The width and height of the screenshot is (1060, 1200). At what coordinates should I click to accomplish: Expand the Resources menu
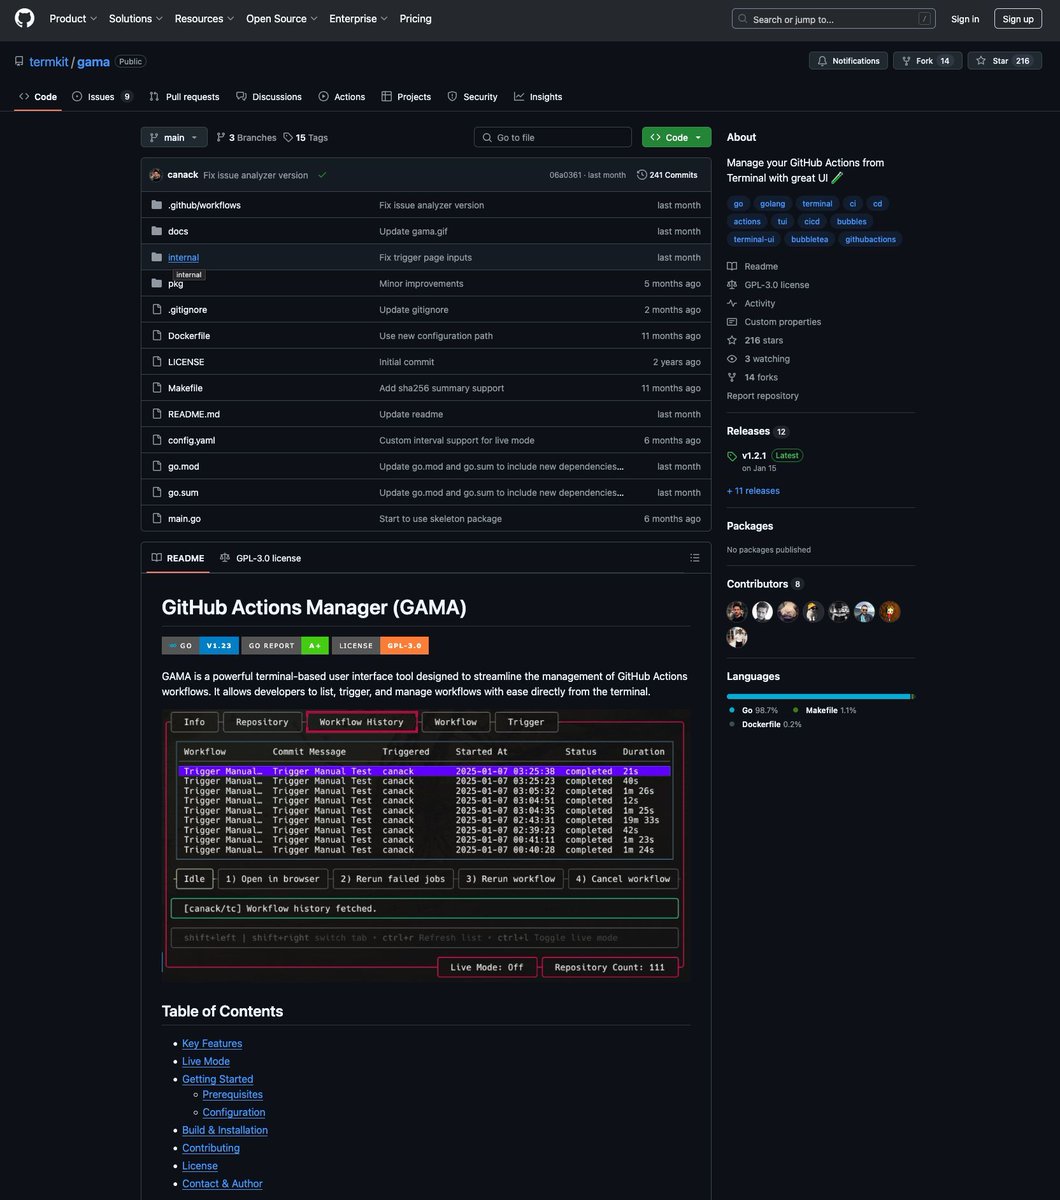[204, 18]
